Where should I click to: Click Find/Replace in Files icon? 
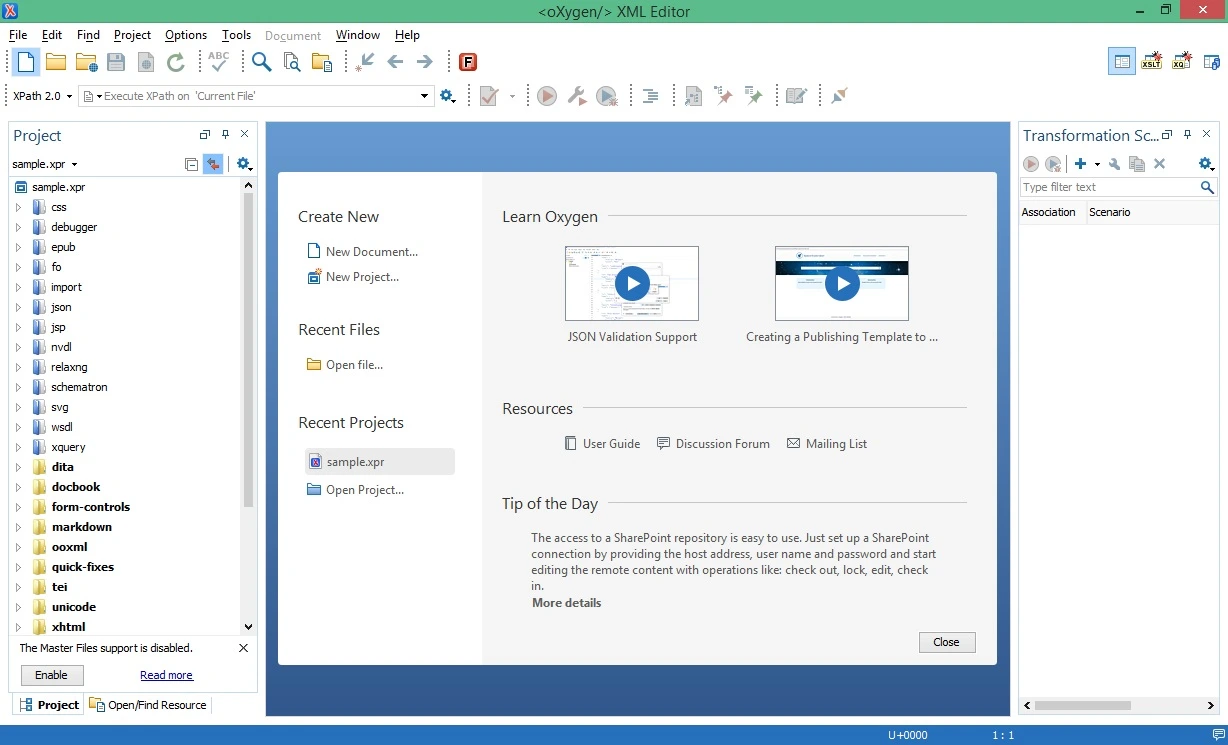292,62
